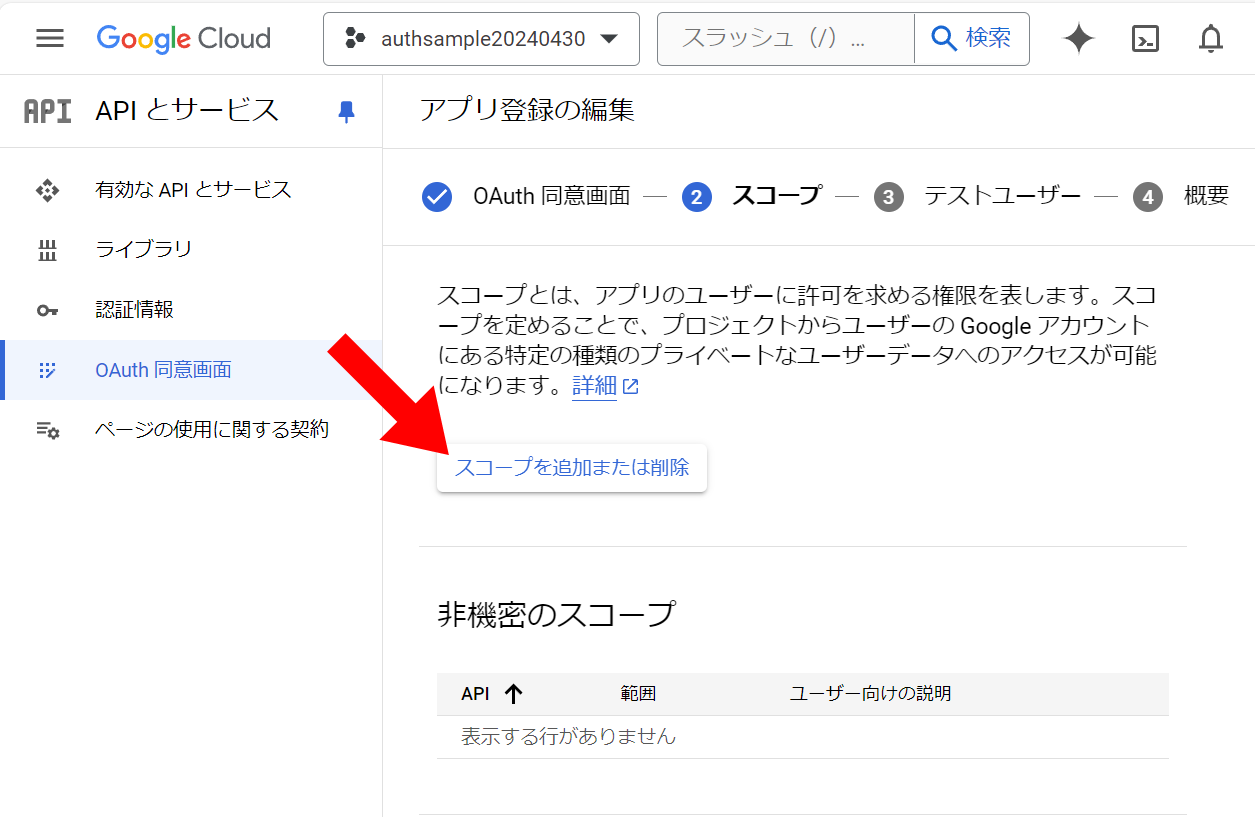The width and height of the screenshot is (1255, 817).
Task: Click the スコープを追加または削除 button
Action: tap(572, 468)
